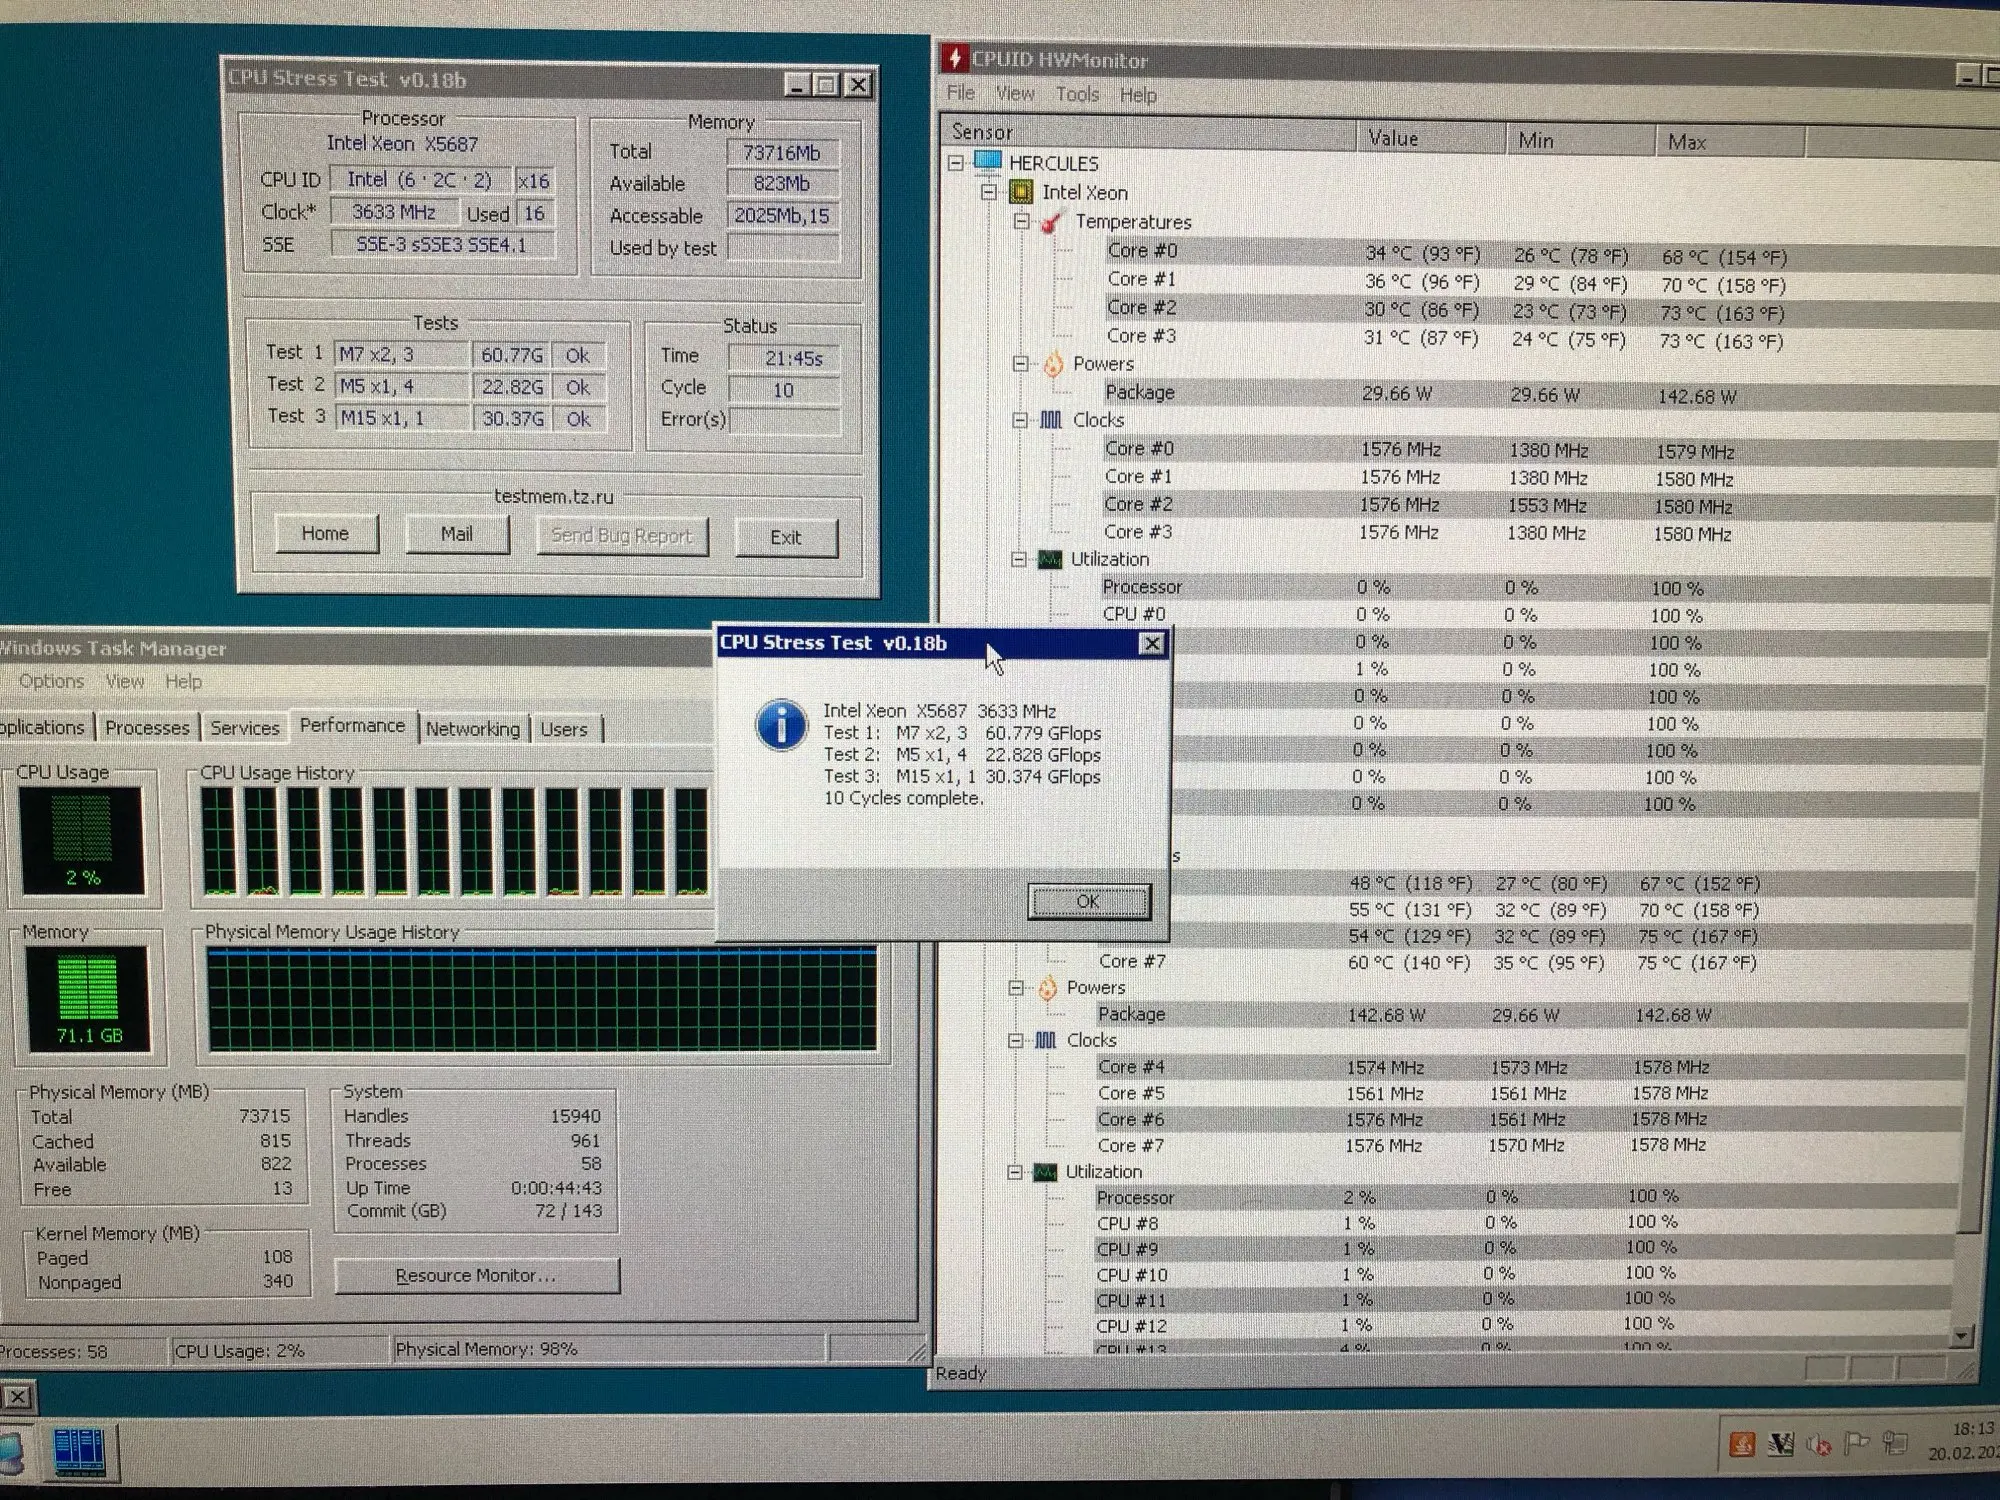Click the HWMonitor lightning bolt title icon
Viewport: 2000px width, 1500px height.
tap(955, 59)
